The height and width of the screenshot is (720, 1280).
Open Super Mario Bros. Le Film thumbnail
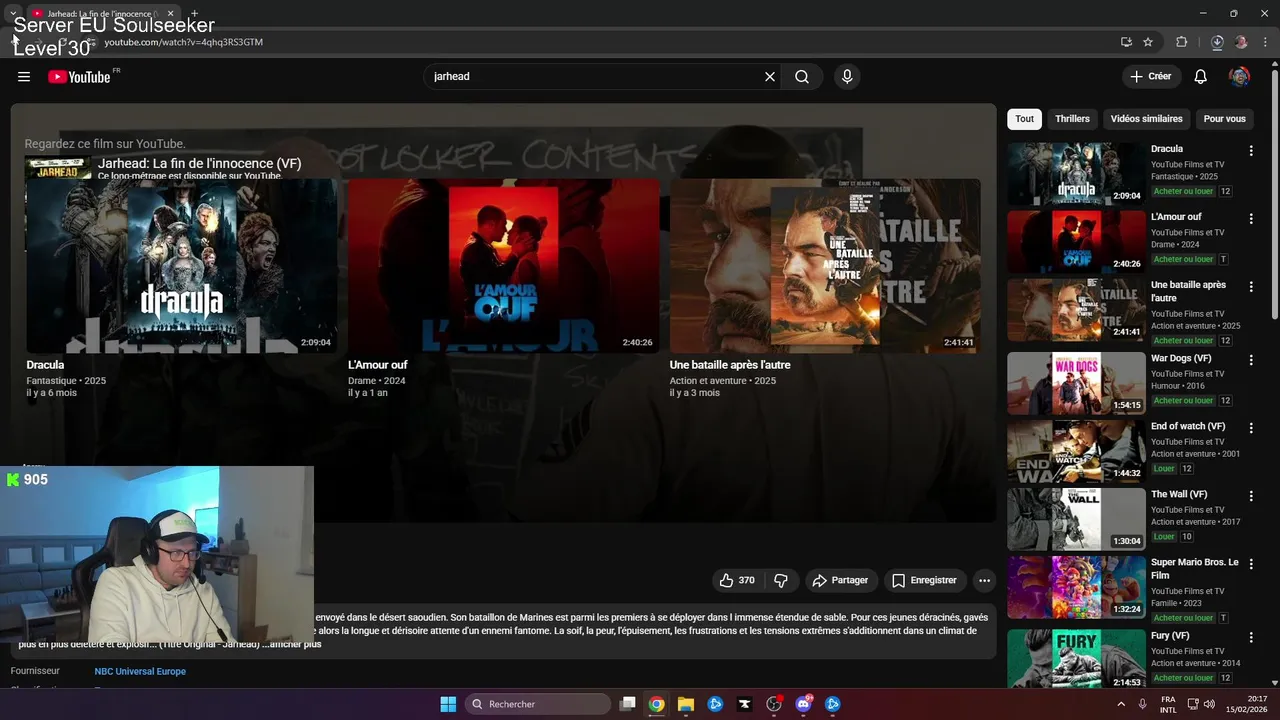point(1076,587)
